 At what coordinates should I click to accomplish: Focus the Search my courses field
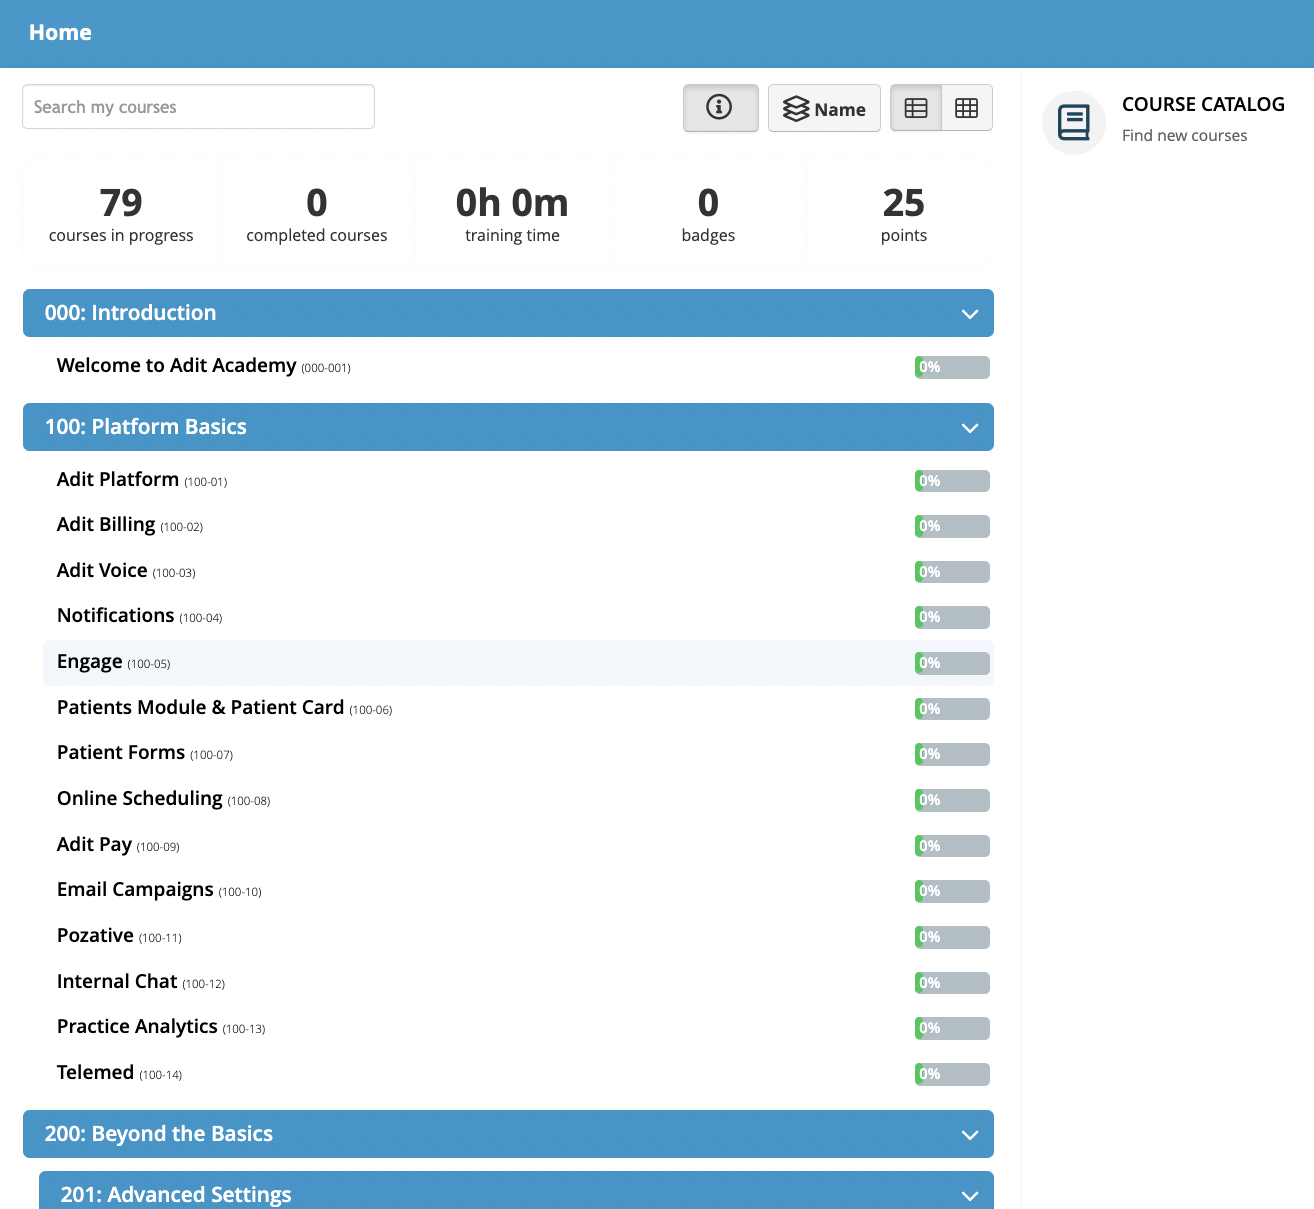198,107
